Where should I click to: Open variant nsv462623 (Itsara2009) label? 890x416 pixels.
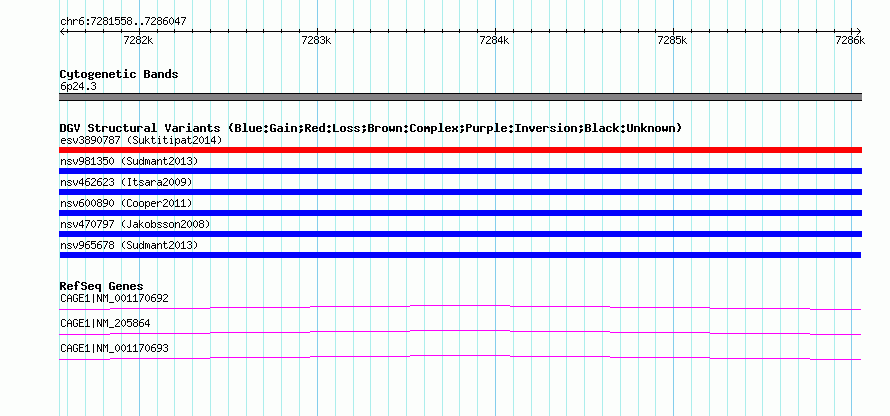pyautogui.click(x=126, y=182)
